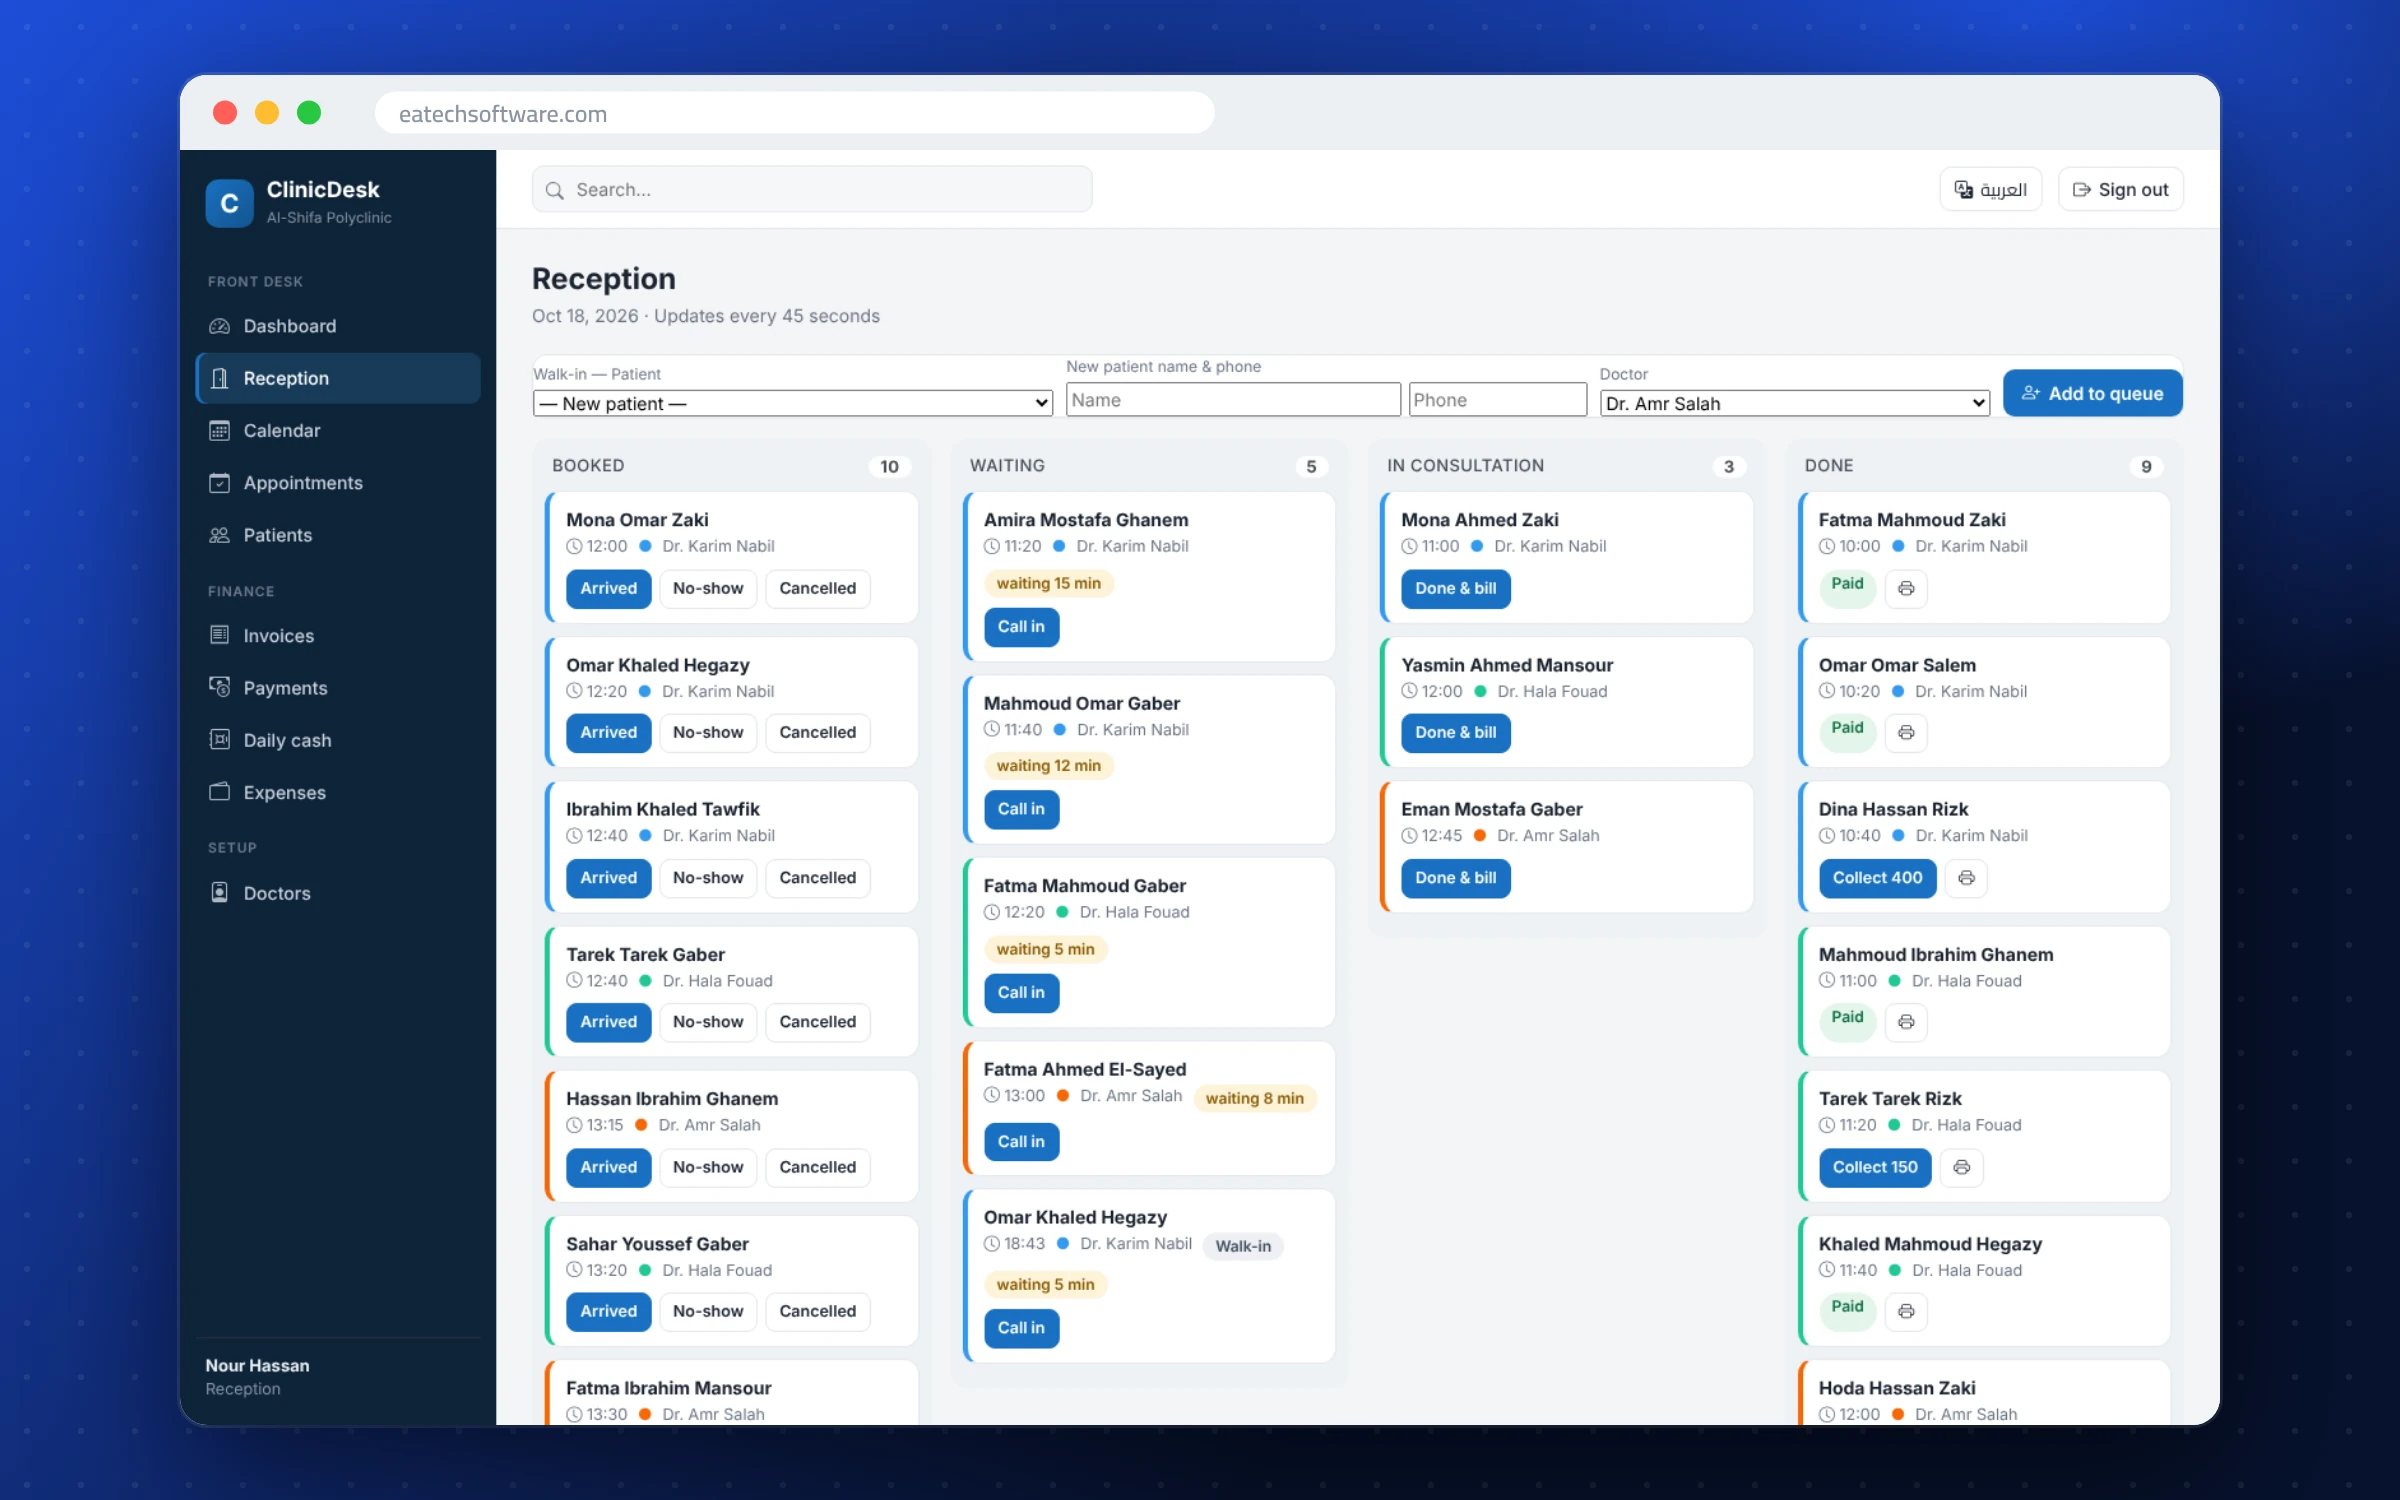Click Done & bill for Eman Mostafa Gaber
Viewport: 2400px width, 1500px height.
[1455, 877]
